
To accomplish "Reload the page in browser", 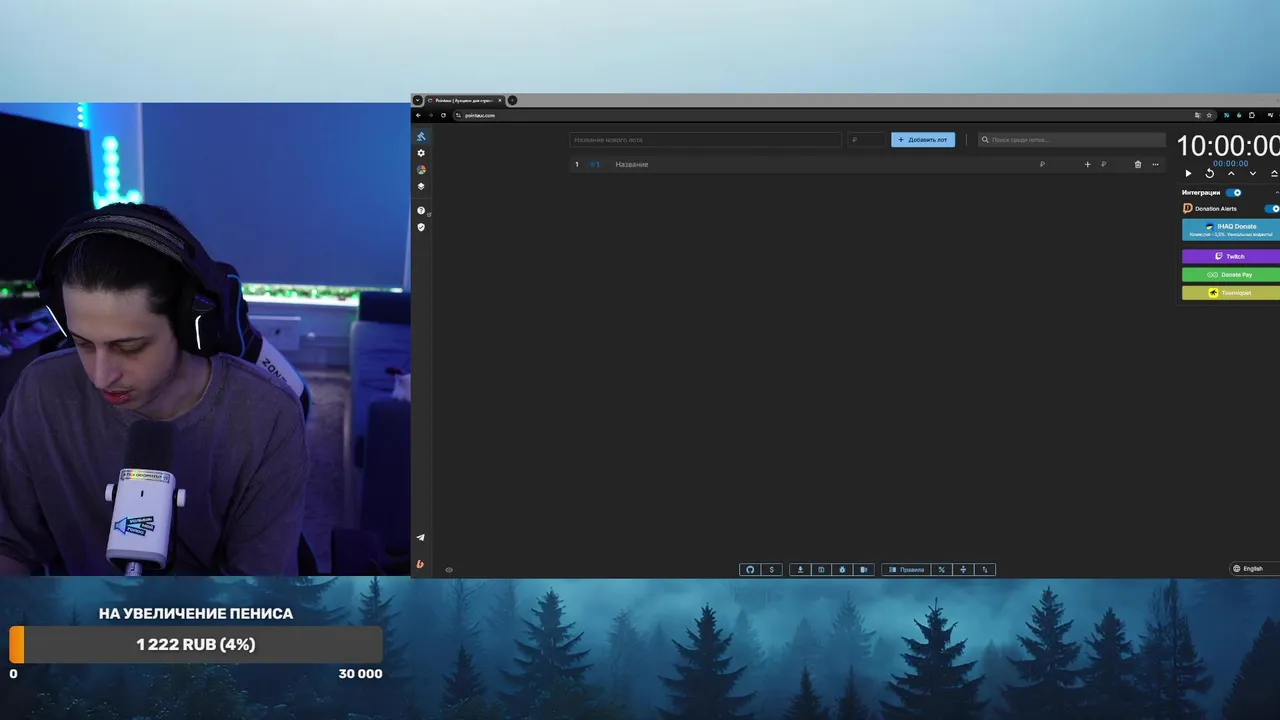I will point(443,115).
